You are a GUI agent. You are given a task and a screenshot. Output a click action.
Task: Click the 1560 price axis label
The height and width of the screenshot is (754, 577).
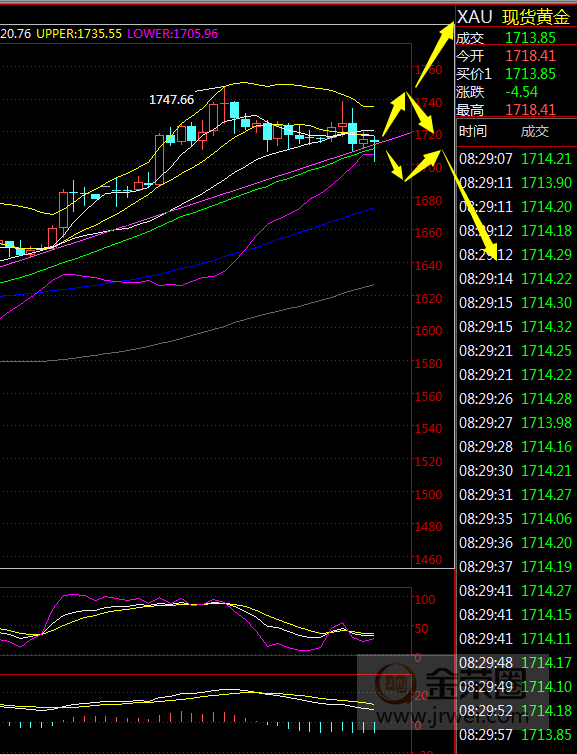point(429,396)
